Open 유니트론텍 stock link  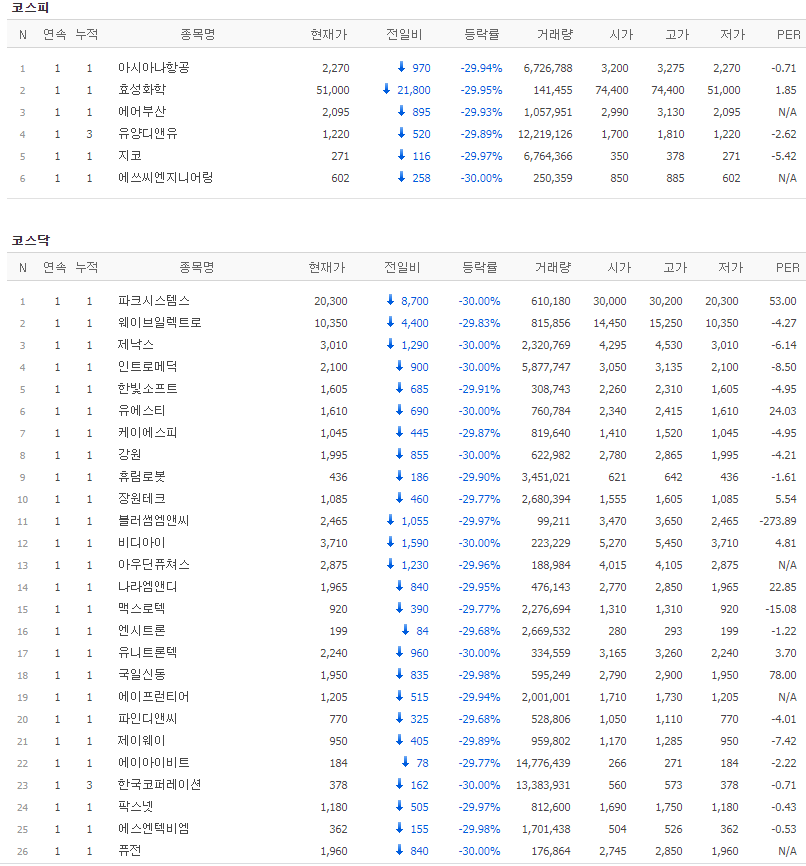tap(147, 653)
